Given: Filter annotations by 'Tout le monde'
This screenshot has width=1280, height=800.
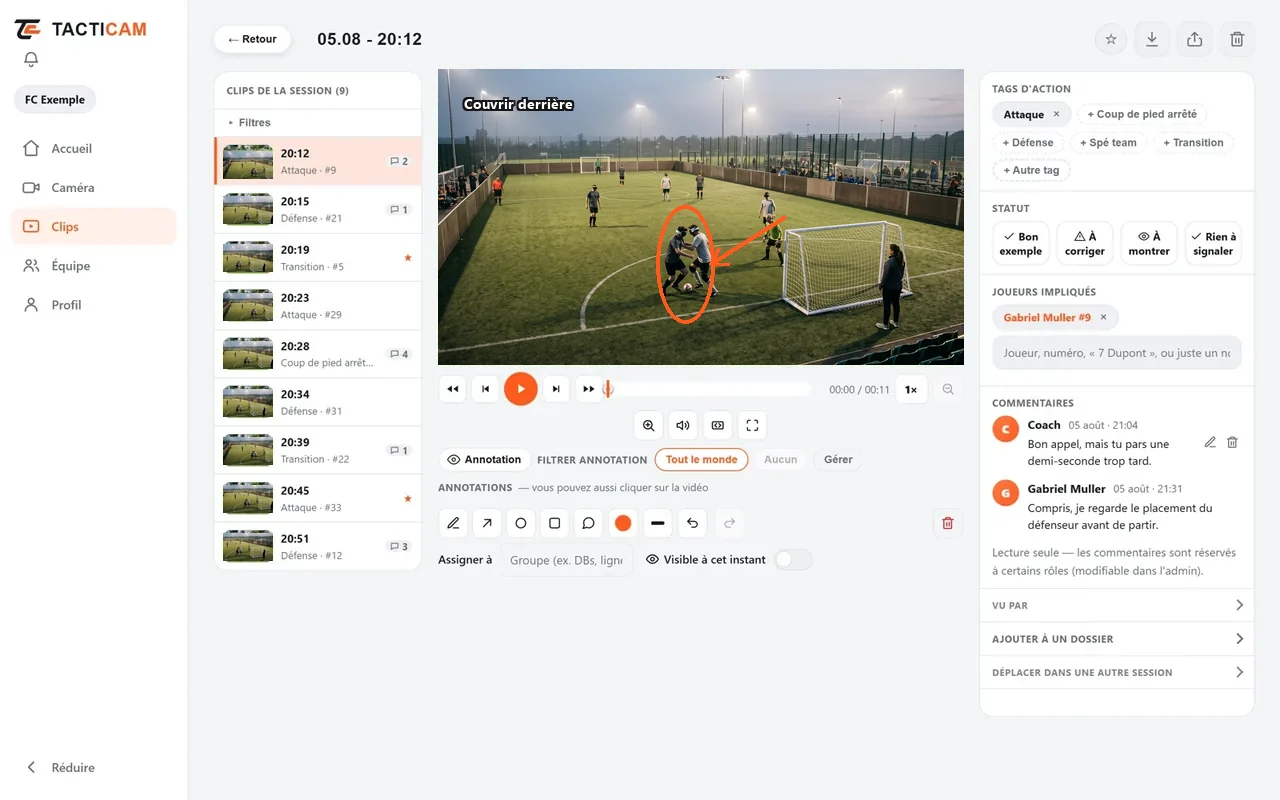Looking at the screenshot, I should [x=702, y=460].
